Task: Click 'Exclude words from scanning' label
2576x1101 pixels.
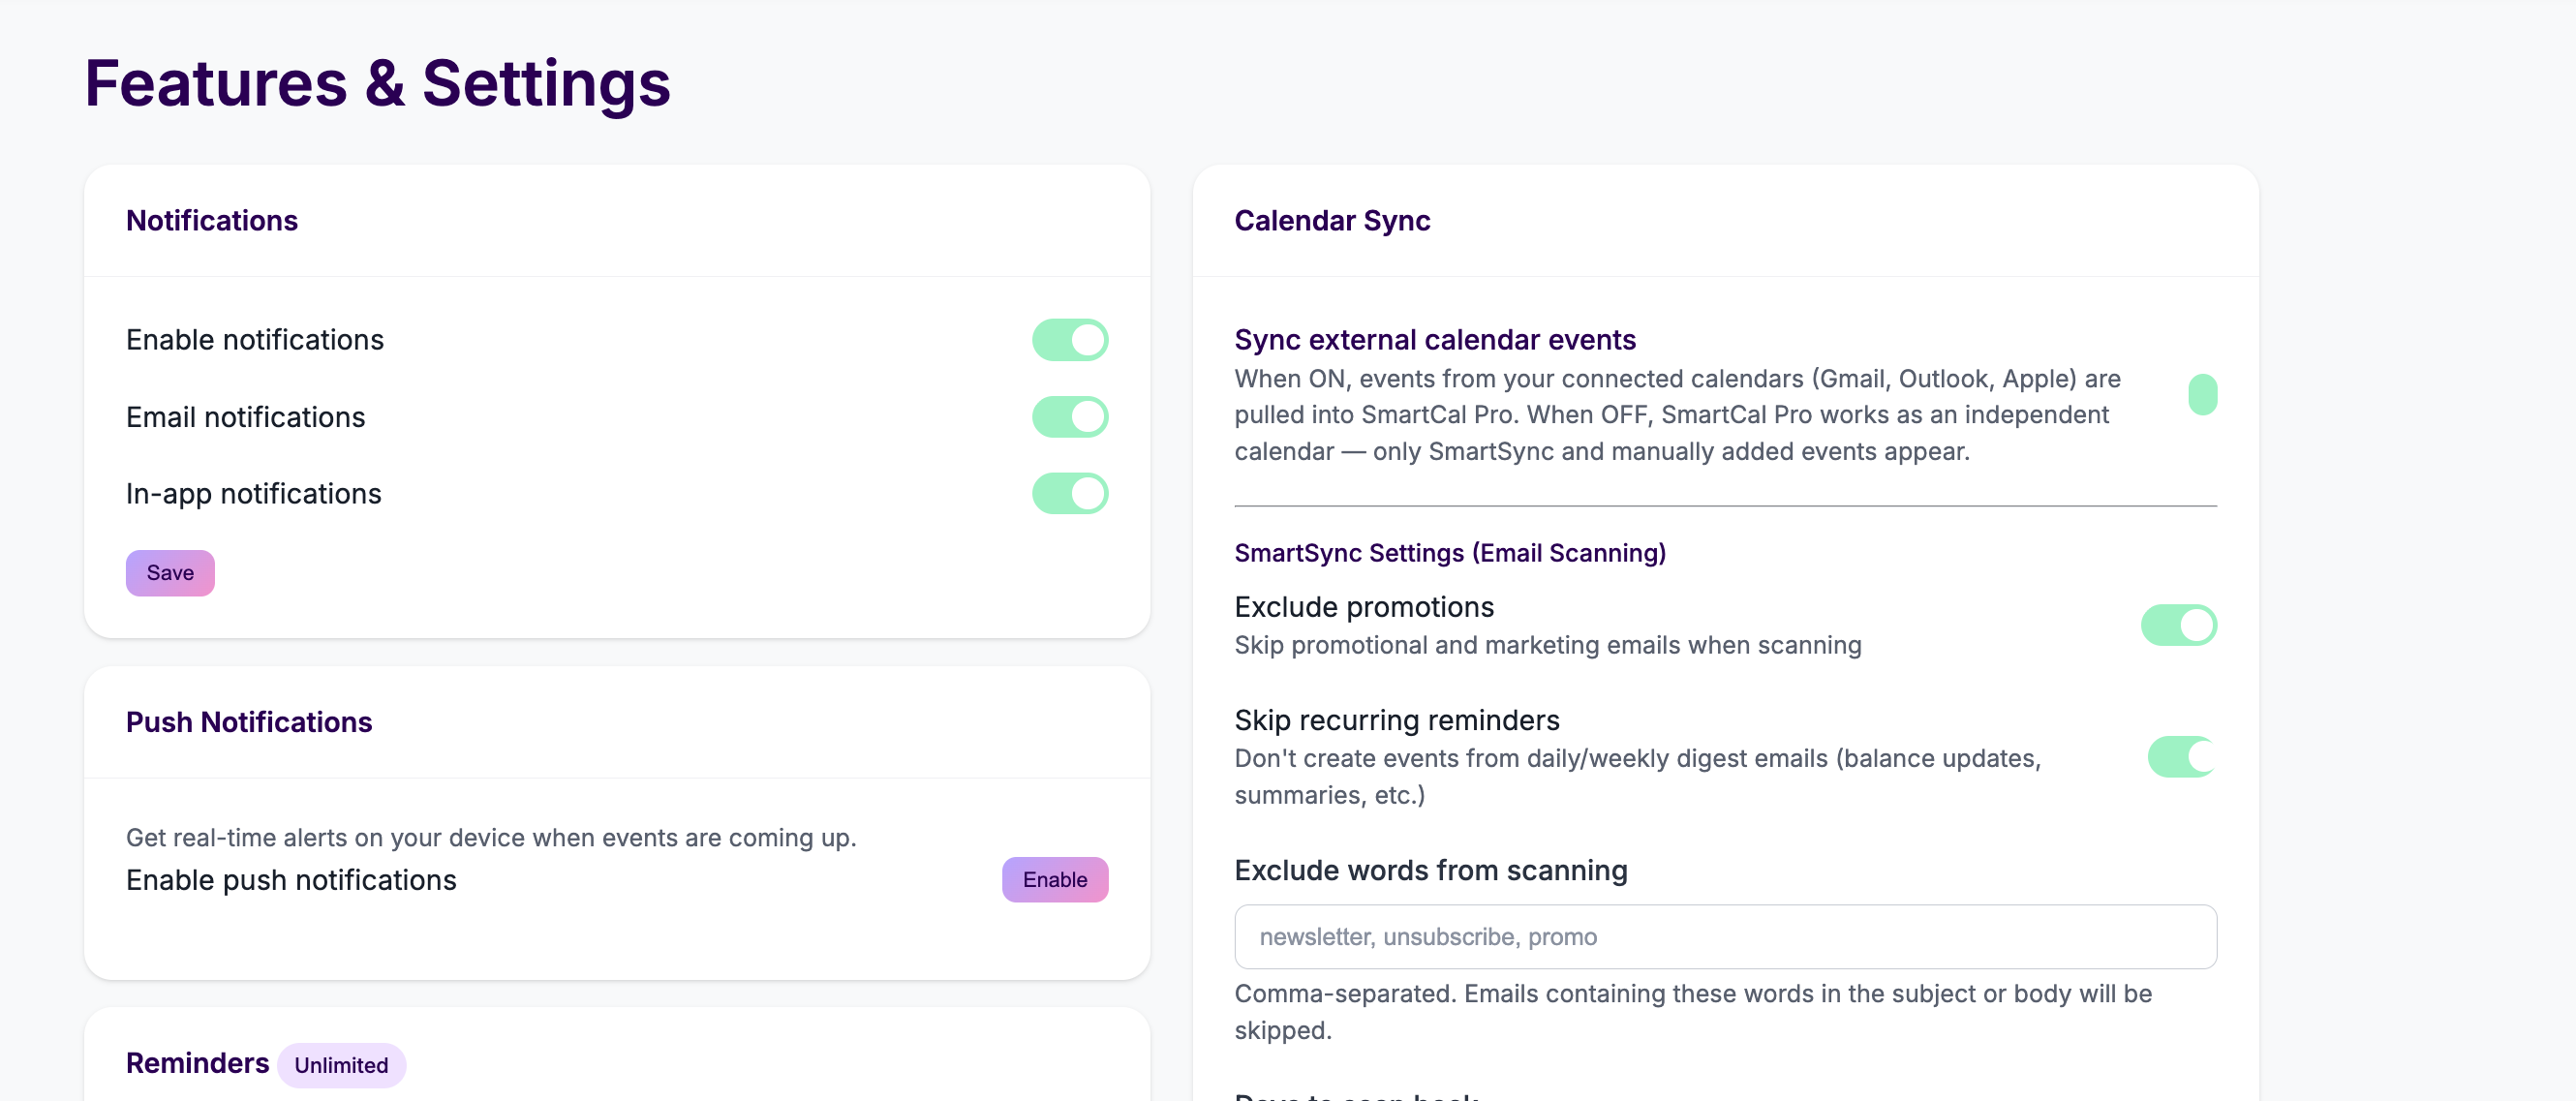Action: [x=1431, y=871]
